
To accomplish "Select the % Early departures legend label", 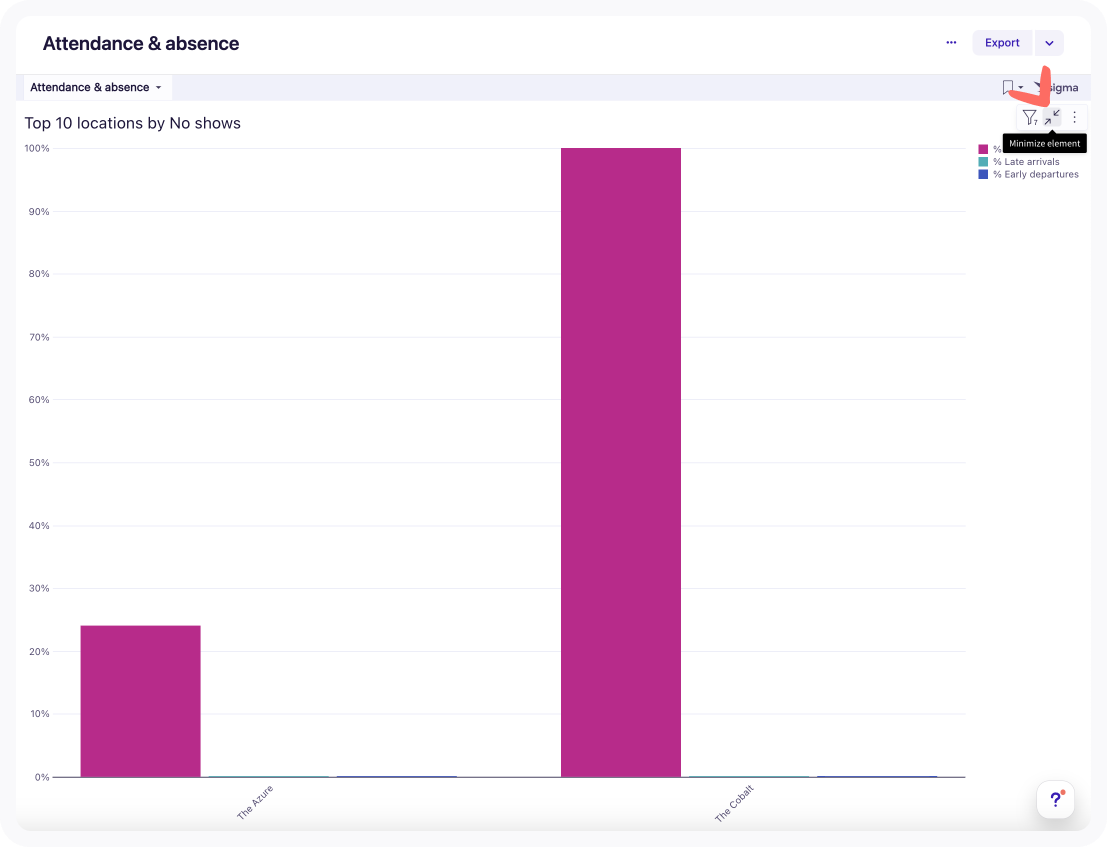I will tap(1036, 174).
